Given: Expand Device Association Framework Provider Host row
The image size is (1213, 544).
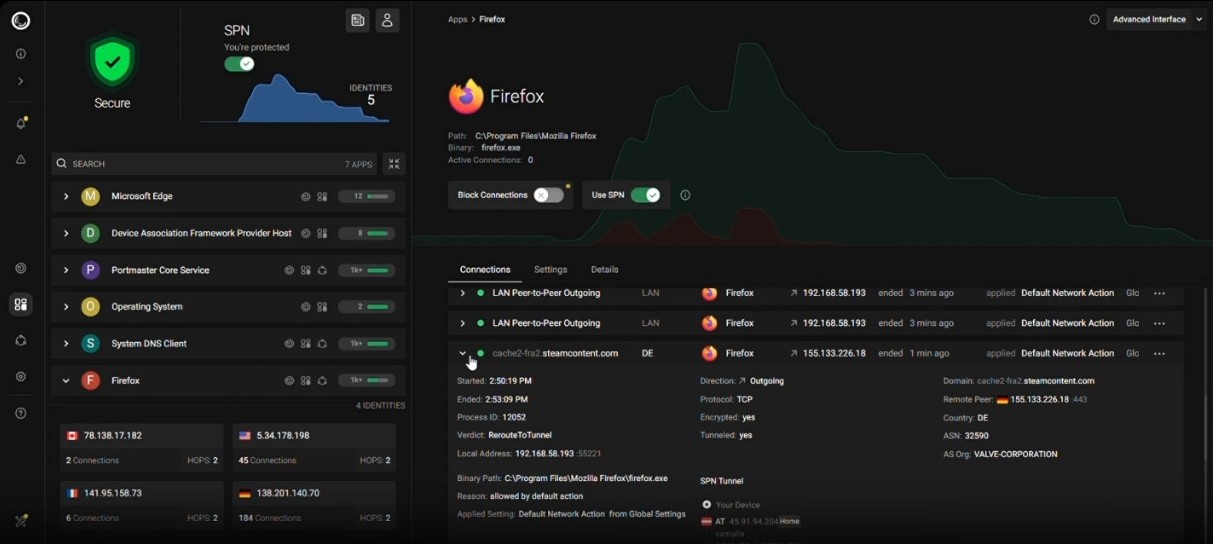Looking at the screenshot, I should [66, 233].
